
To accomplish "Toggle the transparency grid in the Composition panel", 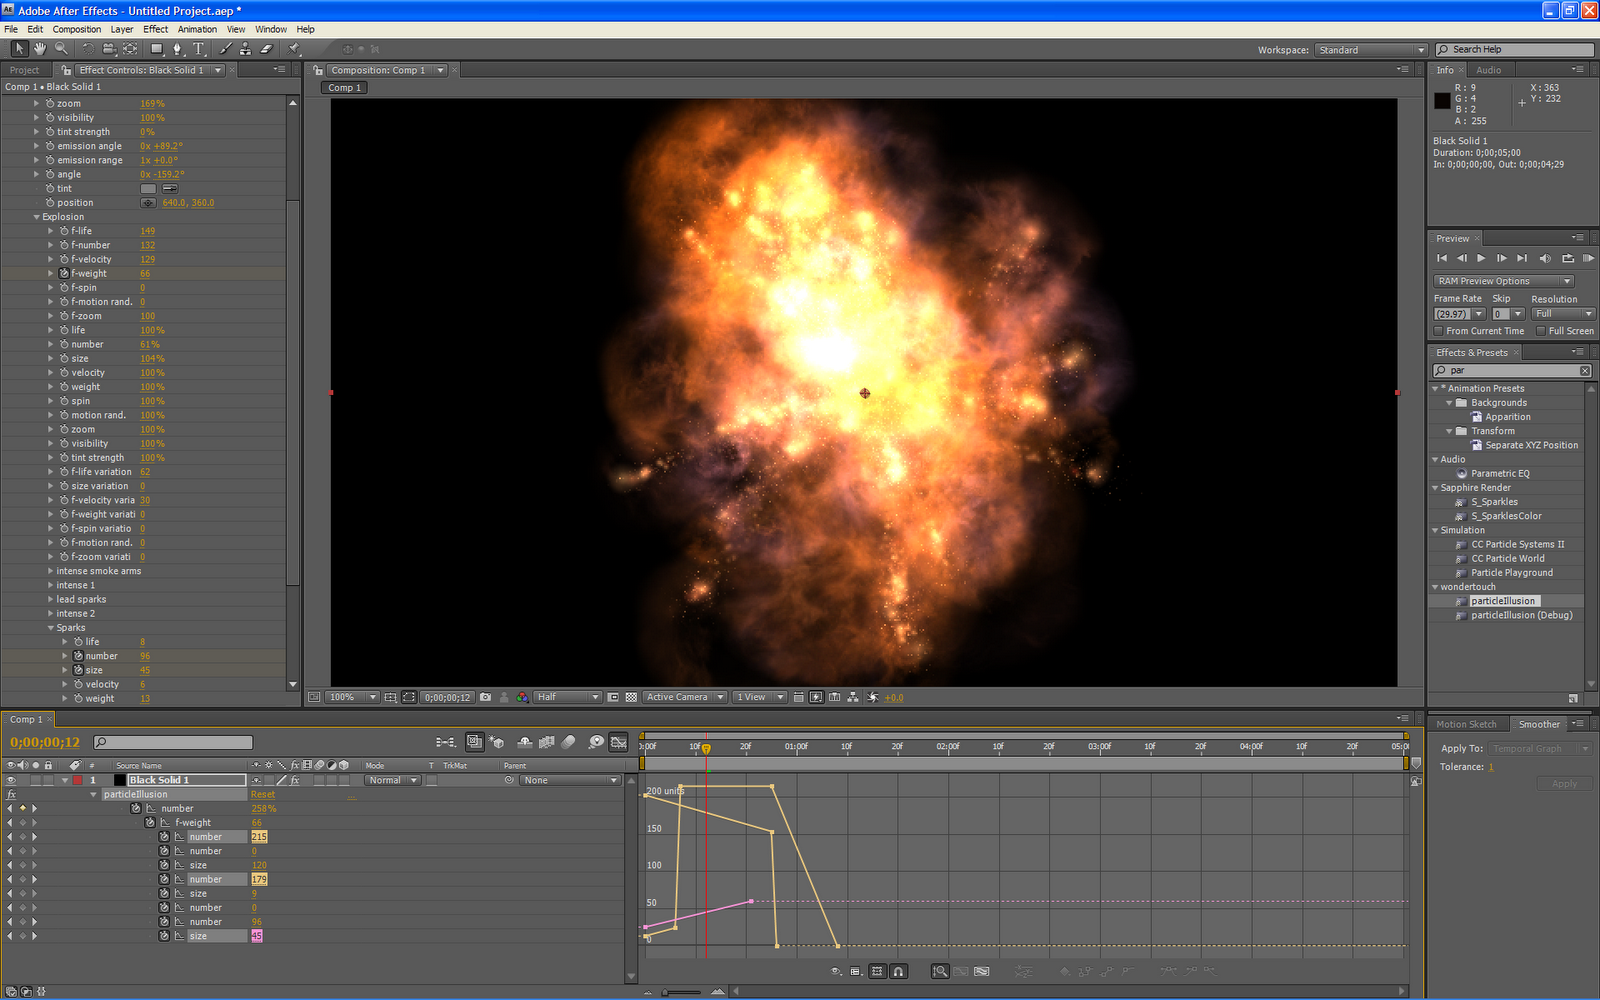I will [633, 697].
